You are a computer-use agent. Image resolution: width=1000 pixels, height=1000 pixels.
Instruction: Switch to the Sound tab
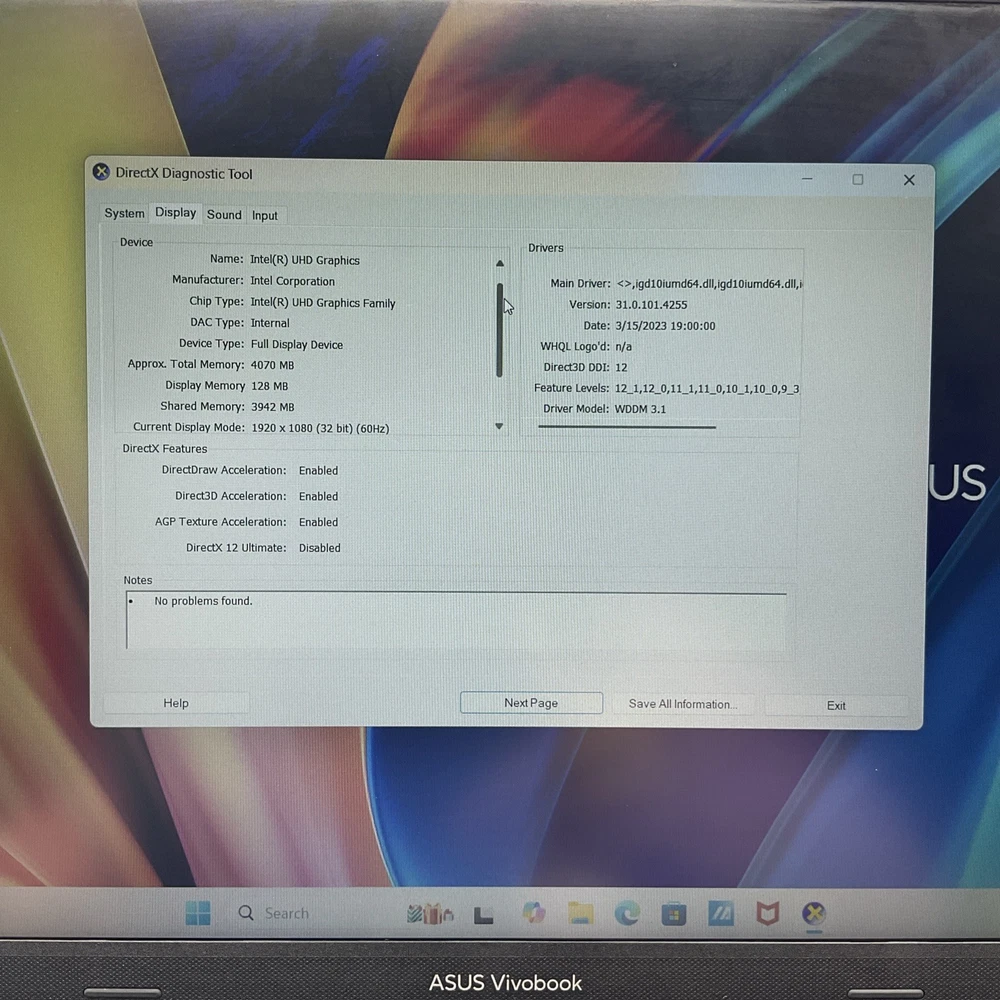point(224,215)
